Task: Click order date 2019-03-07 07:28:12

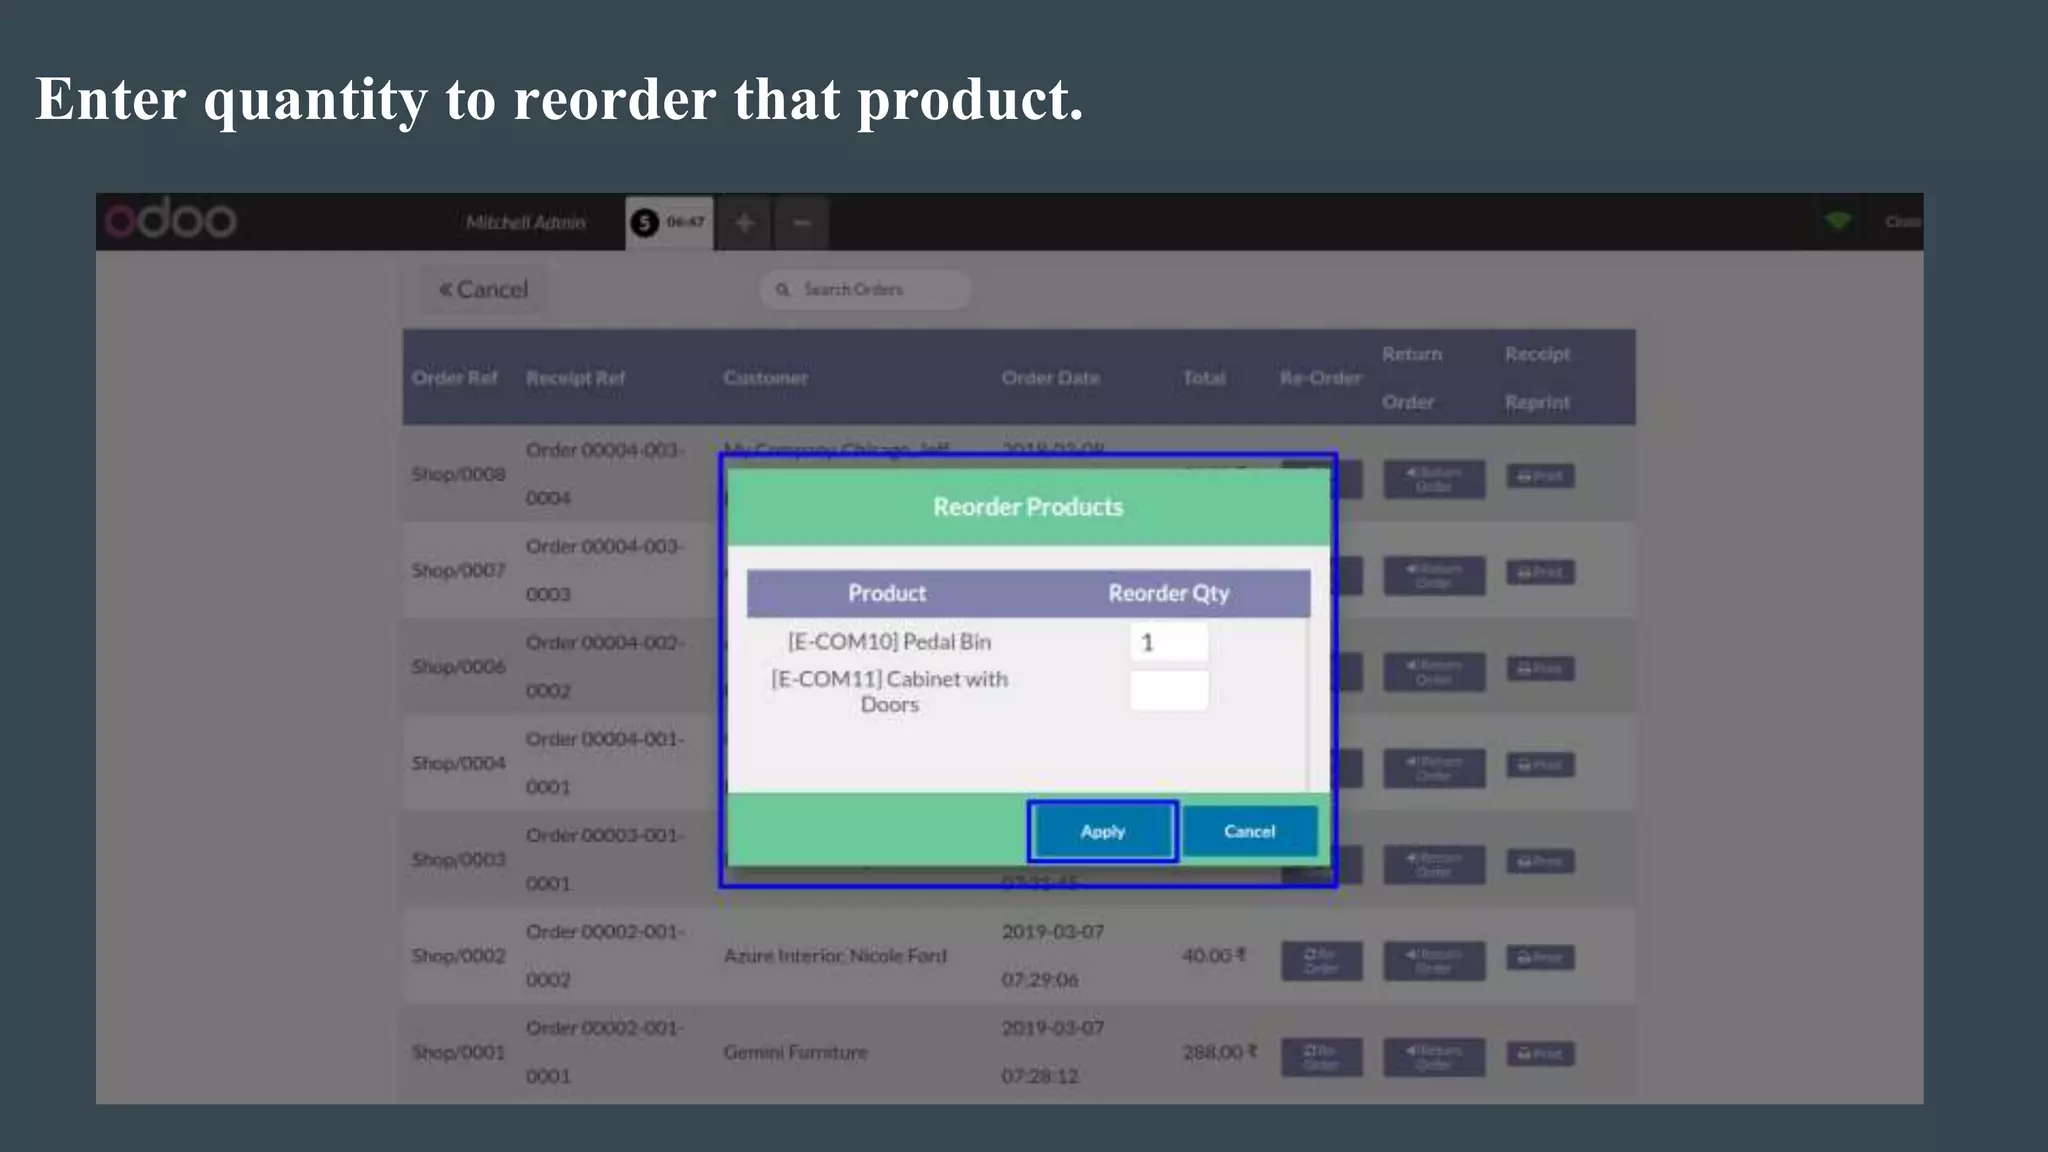Action: [1053, 1052]
